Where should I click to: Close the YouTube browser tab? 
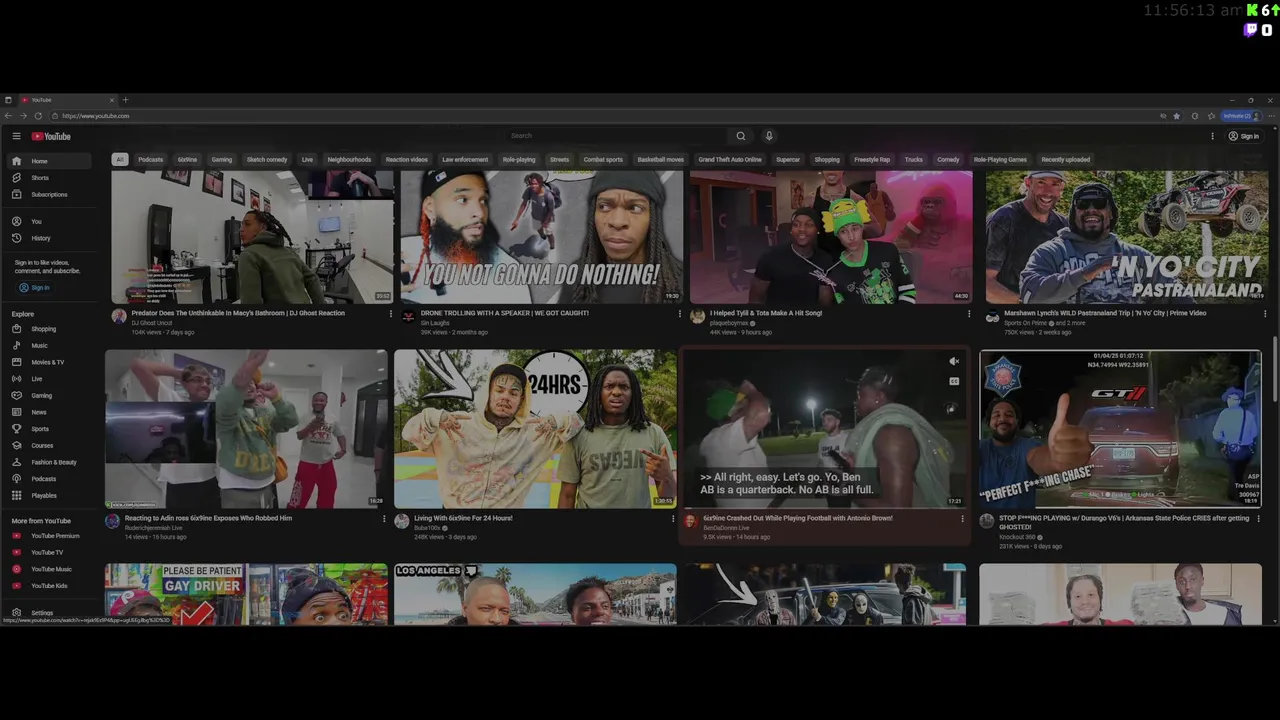coord(112,100)
